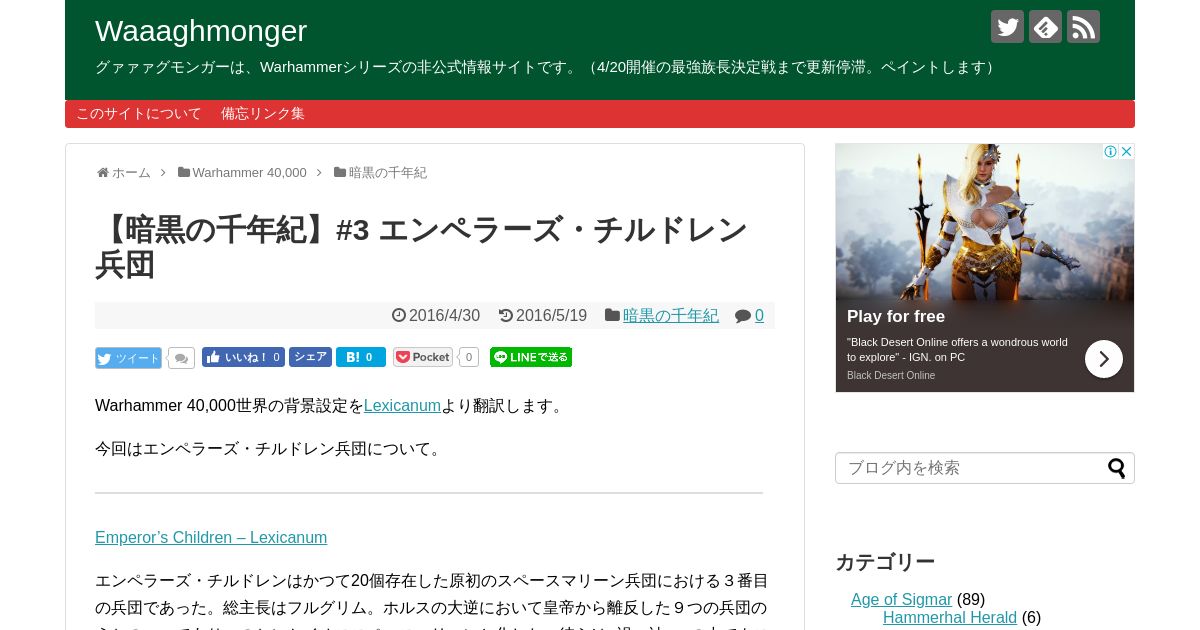Open 暗黒の千年紀 category link in post meta
This screenshot has height=630, width=1200.
[x=671, y=316]
